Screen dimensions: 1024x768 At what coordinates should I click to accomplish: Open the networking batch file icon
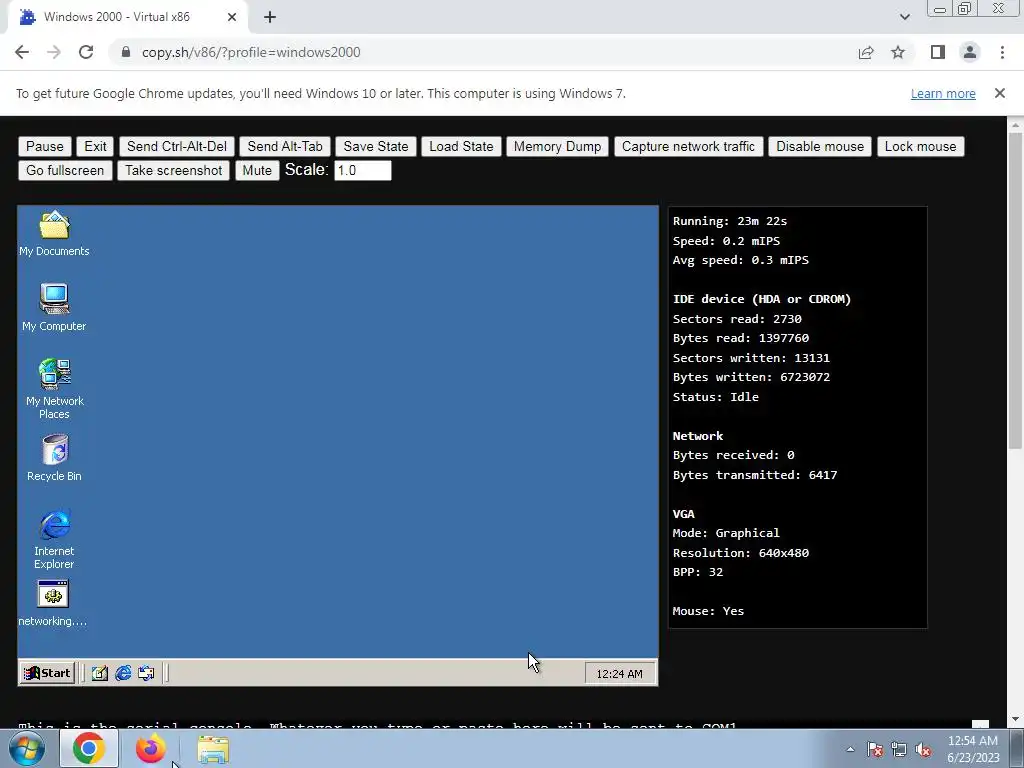(x=53, y=604)
